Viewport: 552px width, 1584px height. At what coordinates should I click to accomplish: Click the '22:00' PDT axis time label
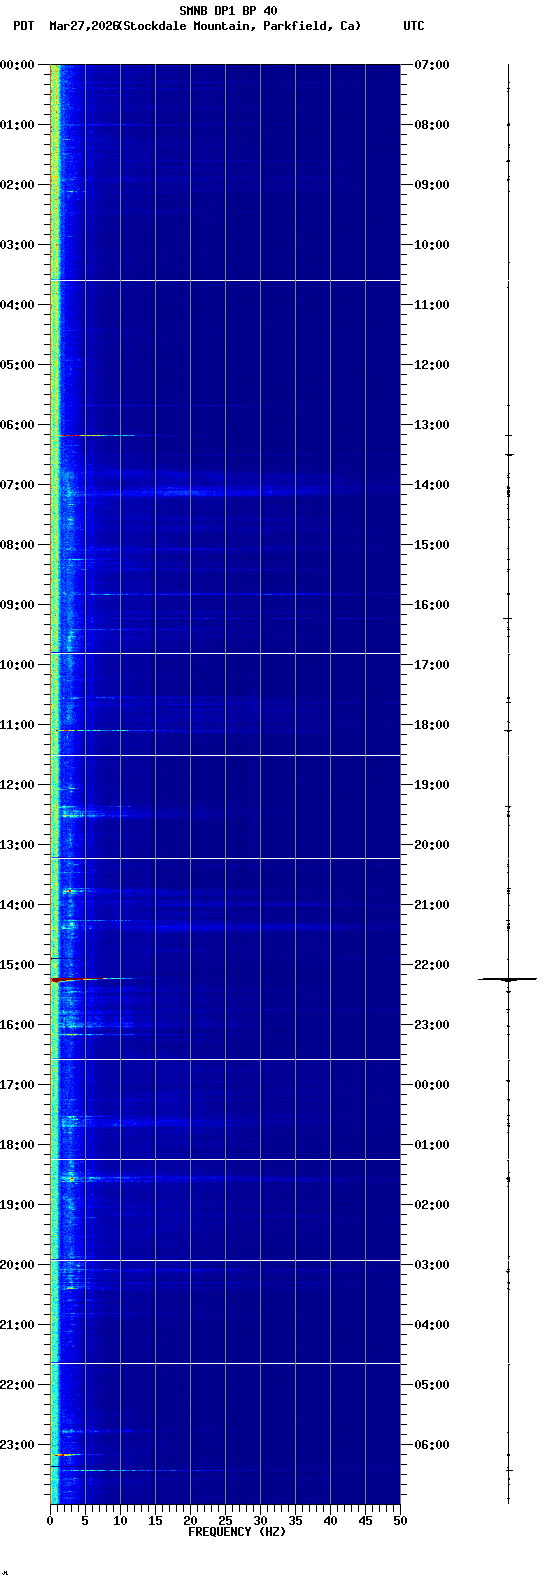click(18, 1385)
